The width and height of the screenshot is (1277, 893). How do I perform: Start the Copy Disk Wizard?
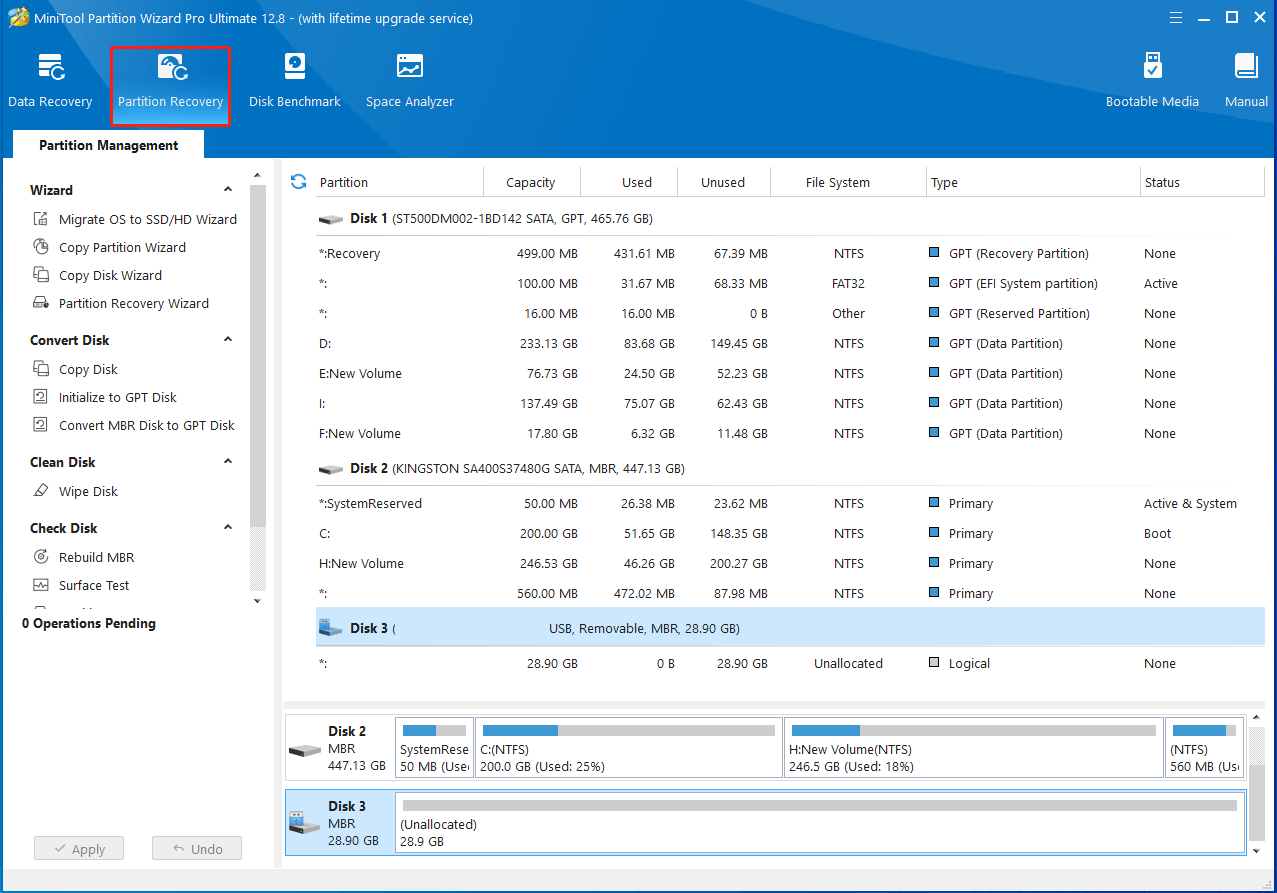[x=97, y=275]
